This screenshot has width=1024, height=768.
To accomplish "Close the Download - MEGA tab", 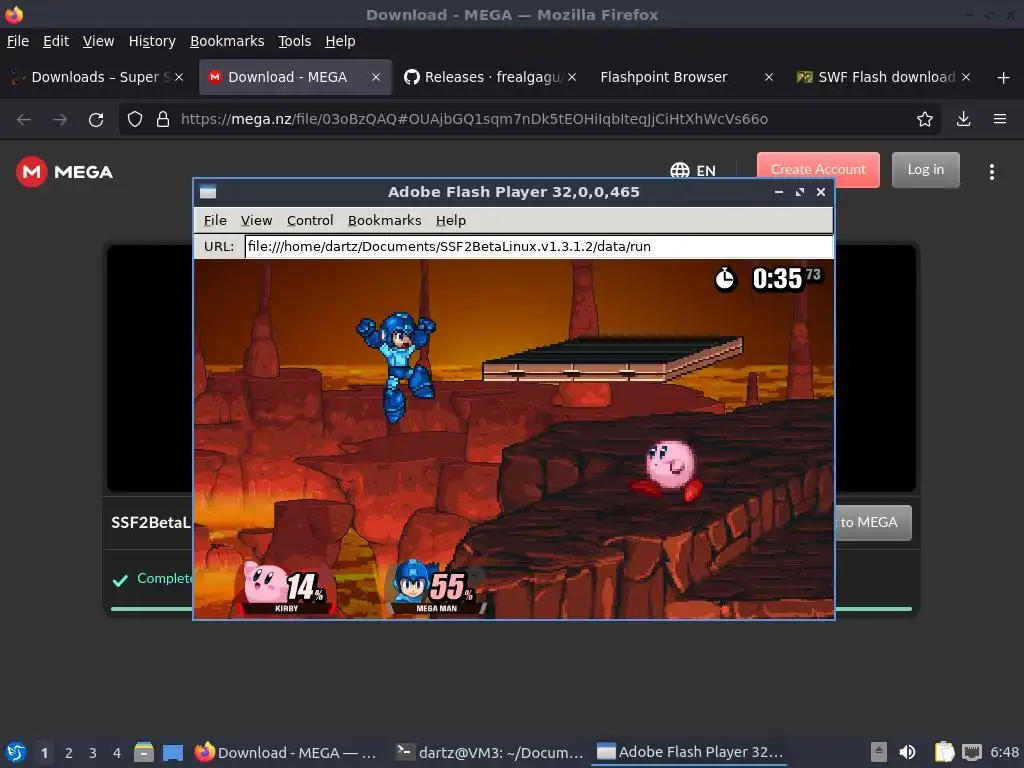I will tap(376, 77).
